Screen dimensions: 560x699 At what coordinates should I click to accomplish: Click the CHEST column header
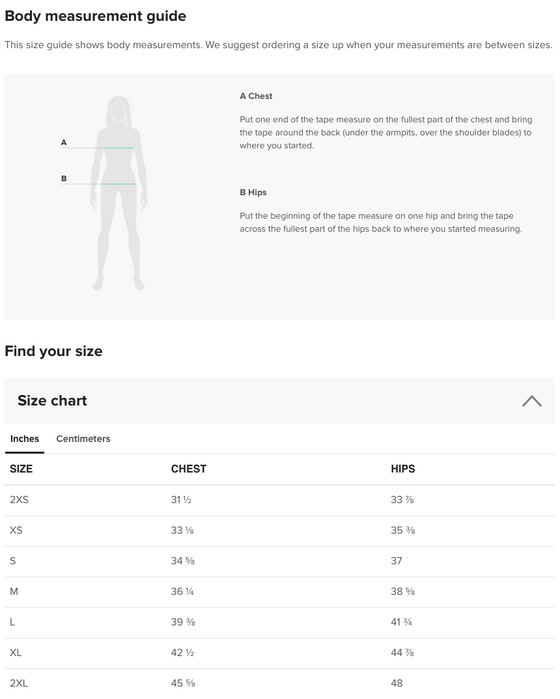189,469
